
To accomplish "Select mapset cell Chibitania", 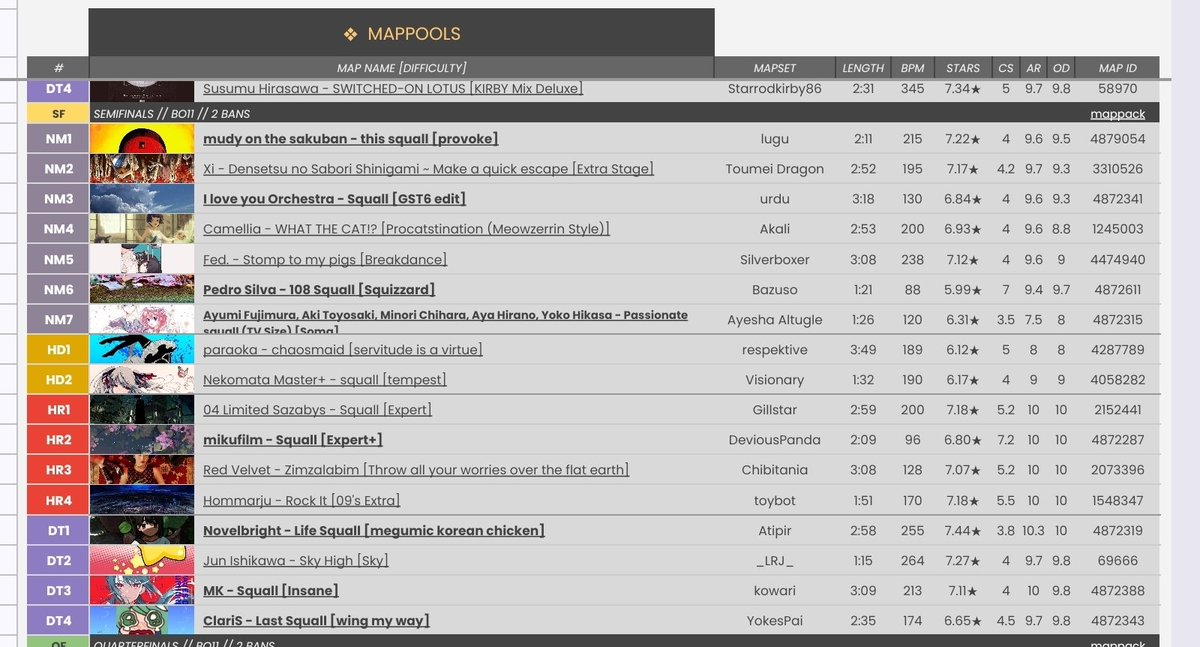I will [x=775, y=470].
